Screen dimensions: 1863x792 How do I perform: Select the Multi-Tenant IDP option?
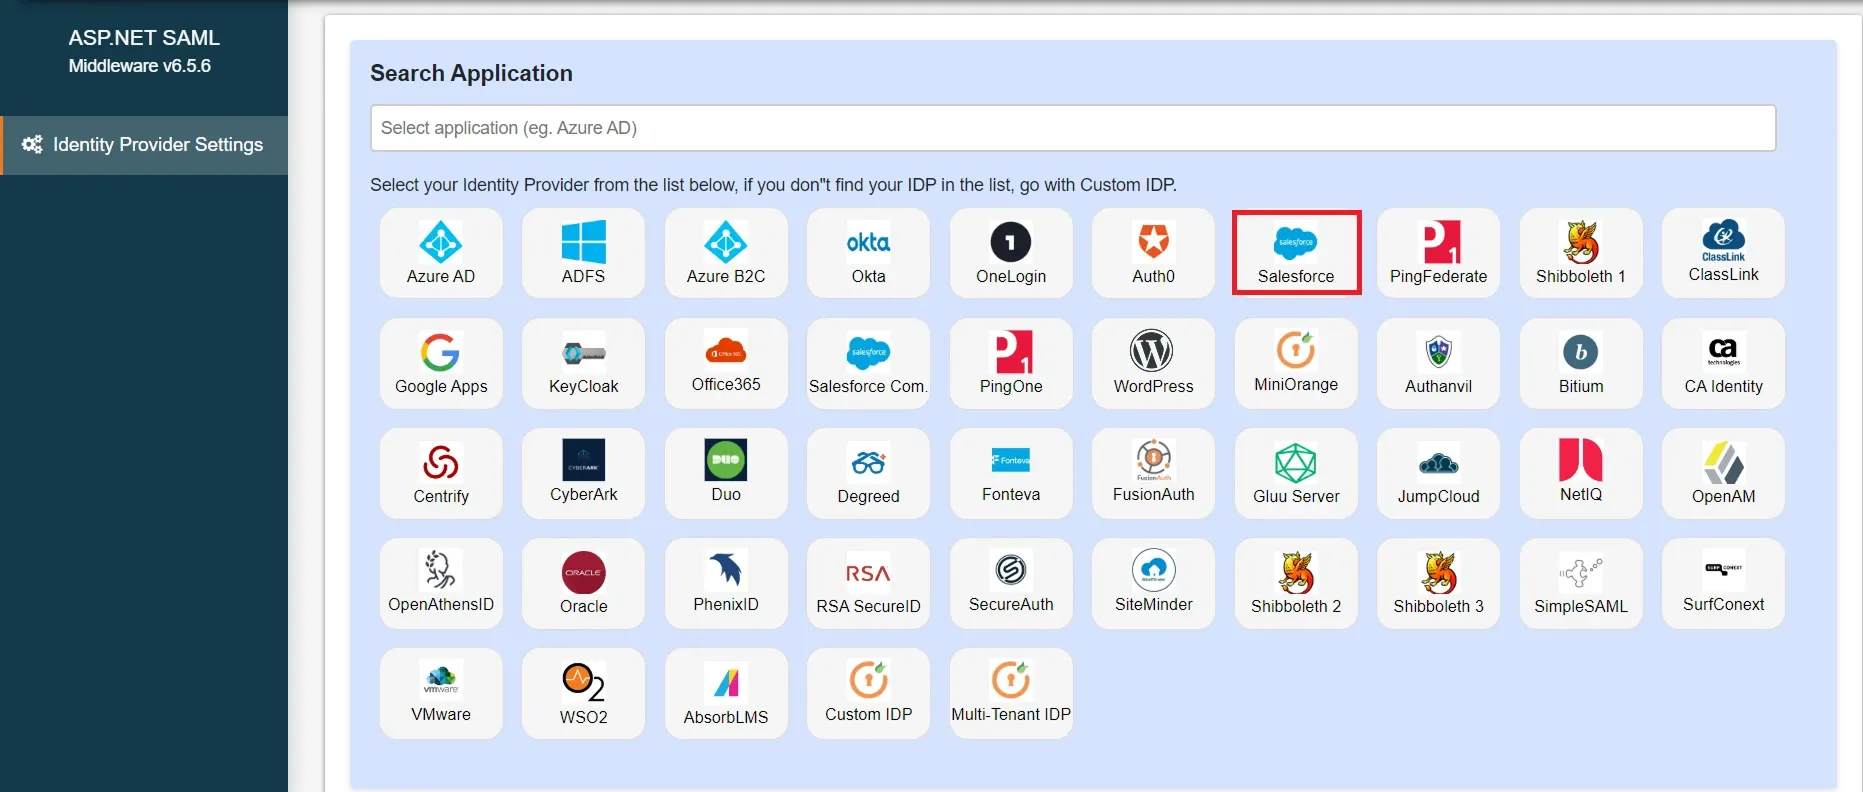(x=1011, y=693)
